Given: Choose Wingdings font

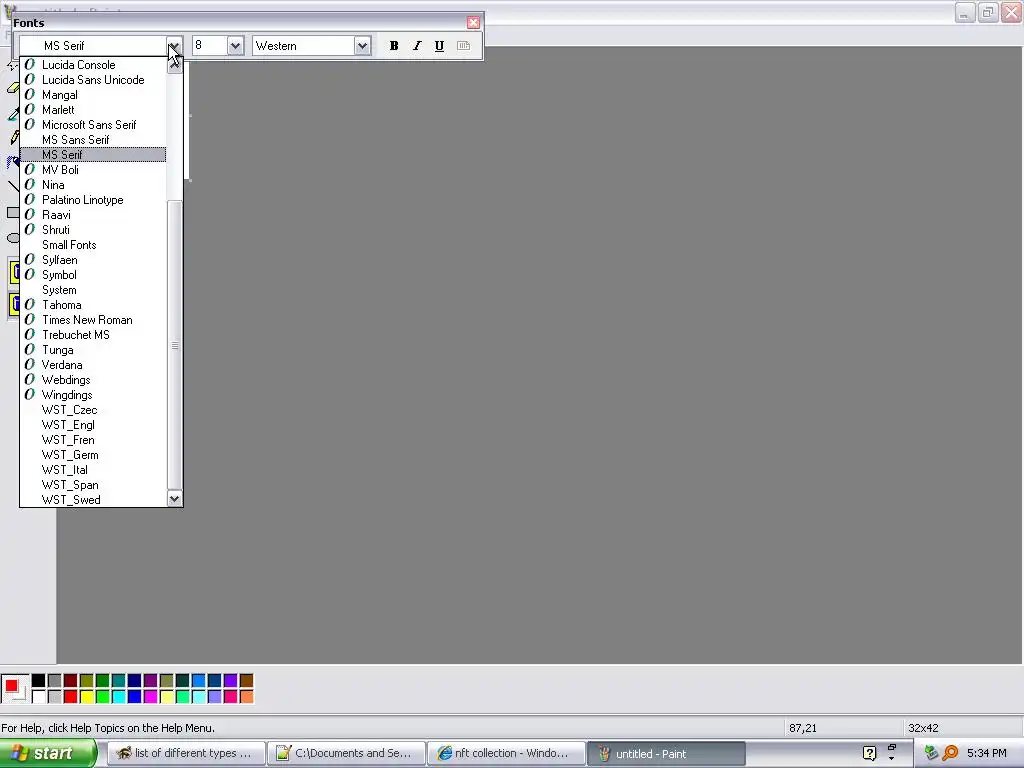Looking at the screenshot, I should coord(93,395).
